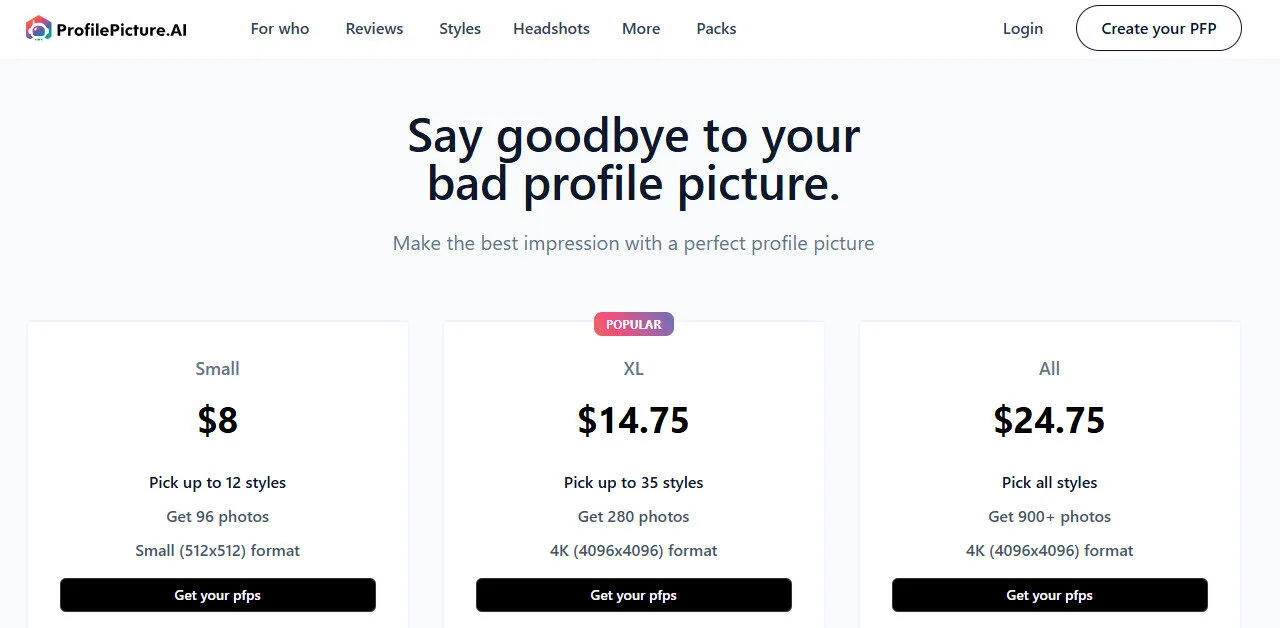
Task: Click the 'Pick up to 35 styles' text
Action: click(633, 482)
